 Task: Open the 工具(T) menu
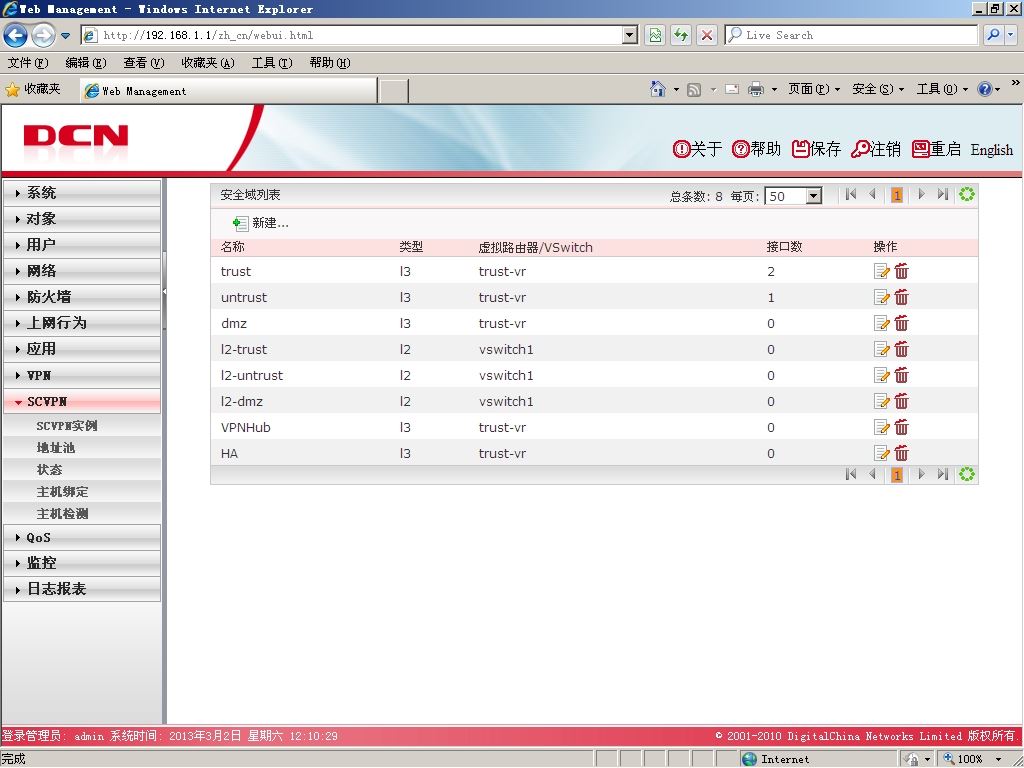272,63
